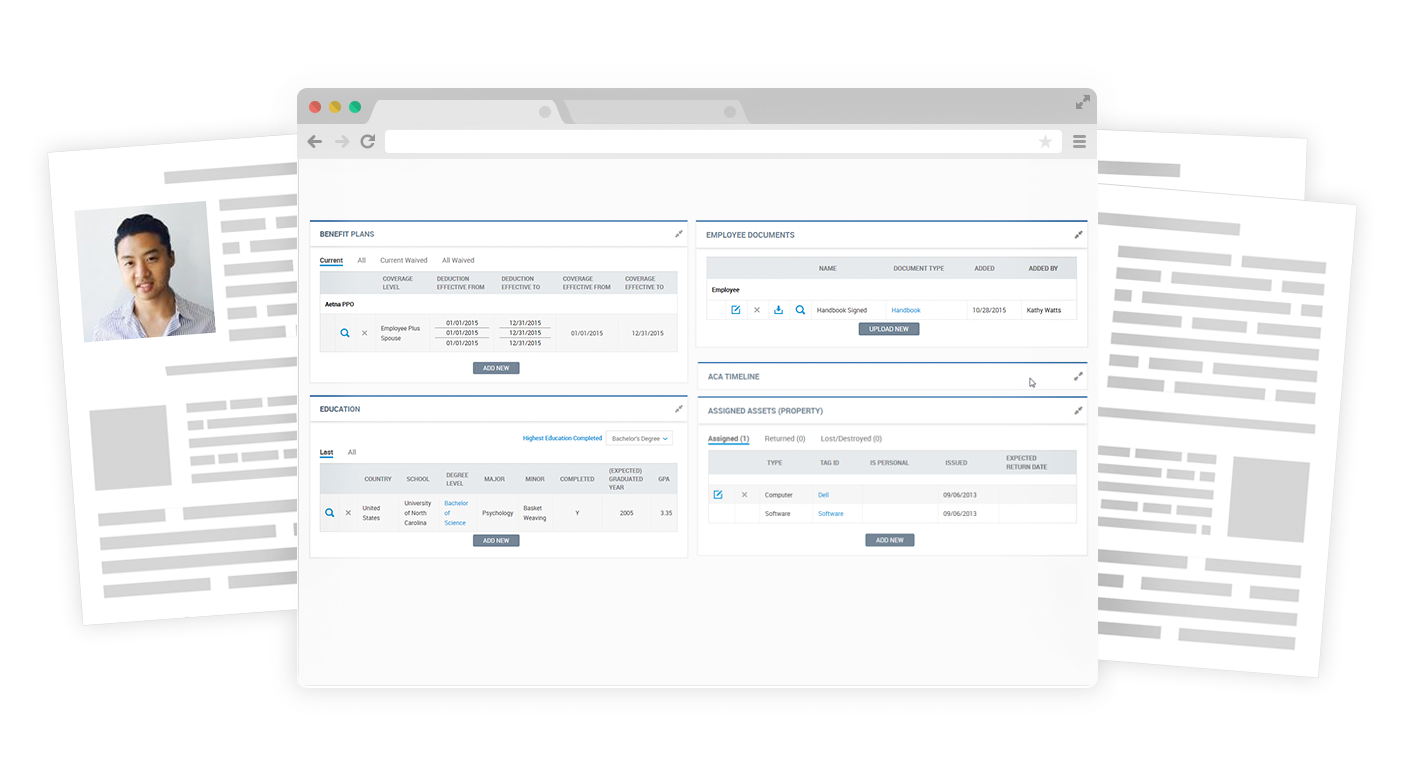Open the Lost/Destroyed (0) tab

851,439
